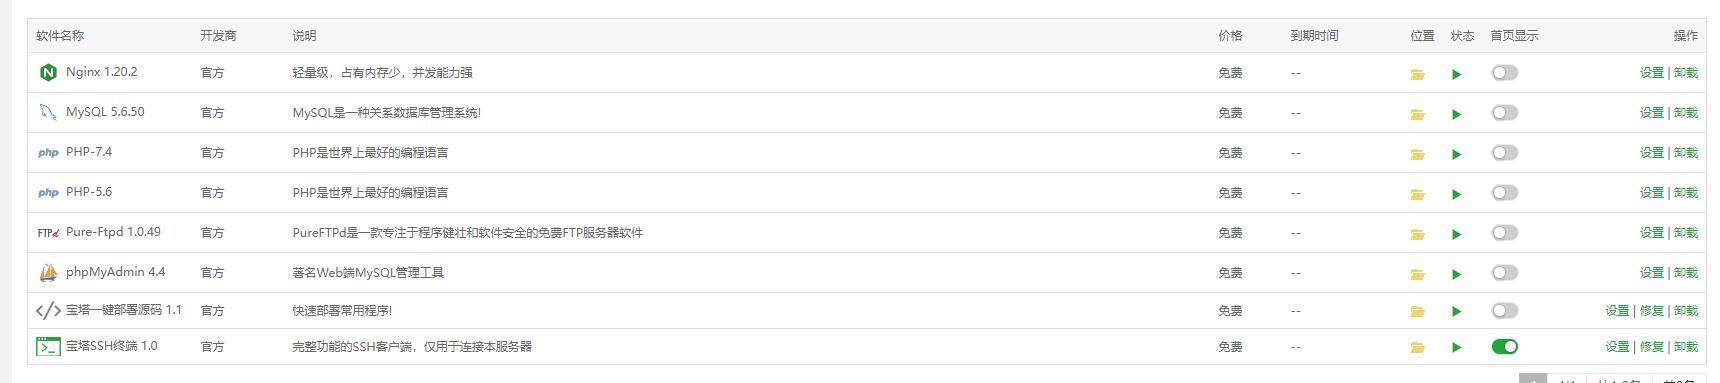This screenshot has height=383, width=1720.
Task: Click 卸载 to uninstall MySQL 5.6.50
Action: [x=1686, y=113]
